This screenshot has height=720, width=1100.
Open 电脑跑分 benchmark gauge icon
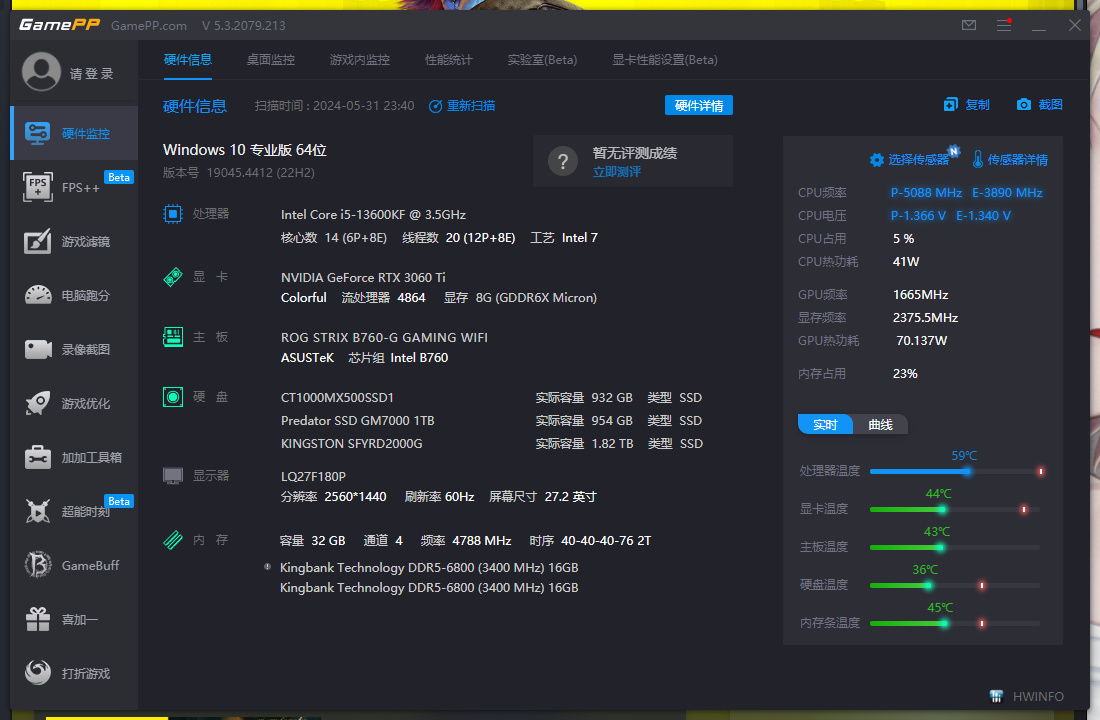pyautogui.click(x=38, y=295)
